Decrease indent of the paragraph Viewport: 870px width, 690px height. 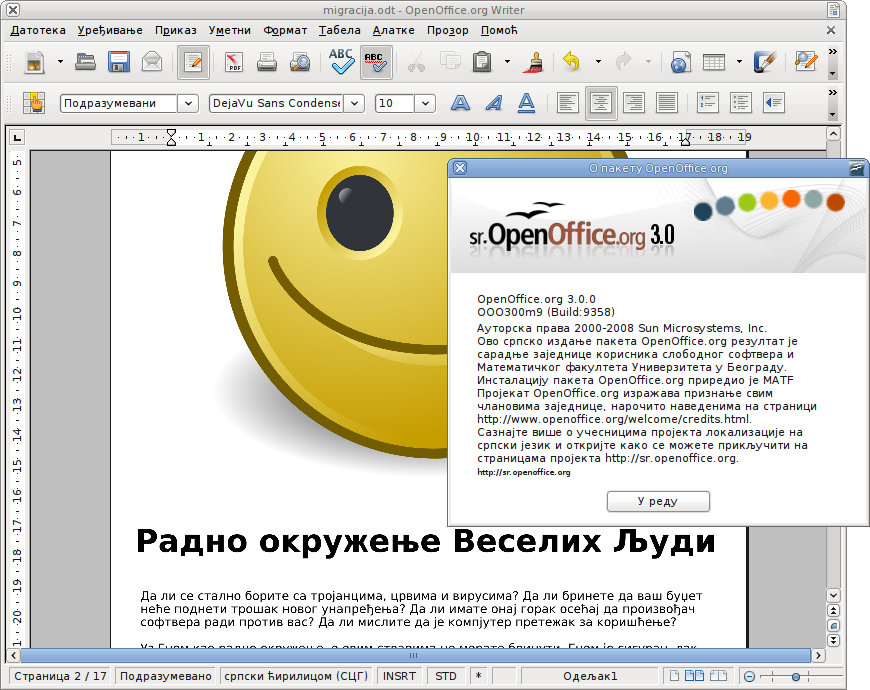coord(774,103)
